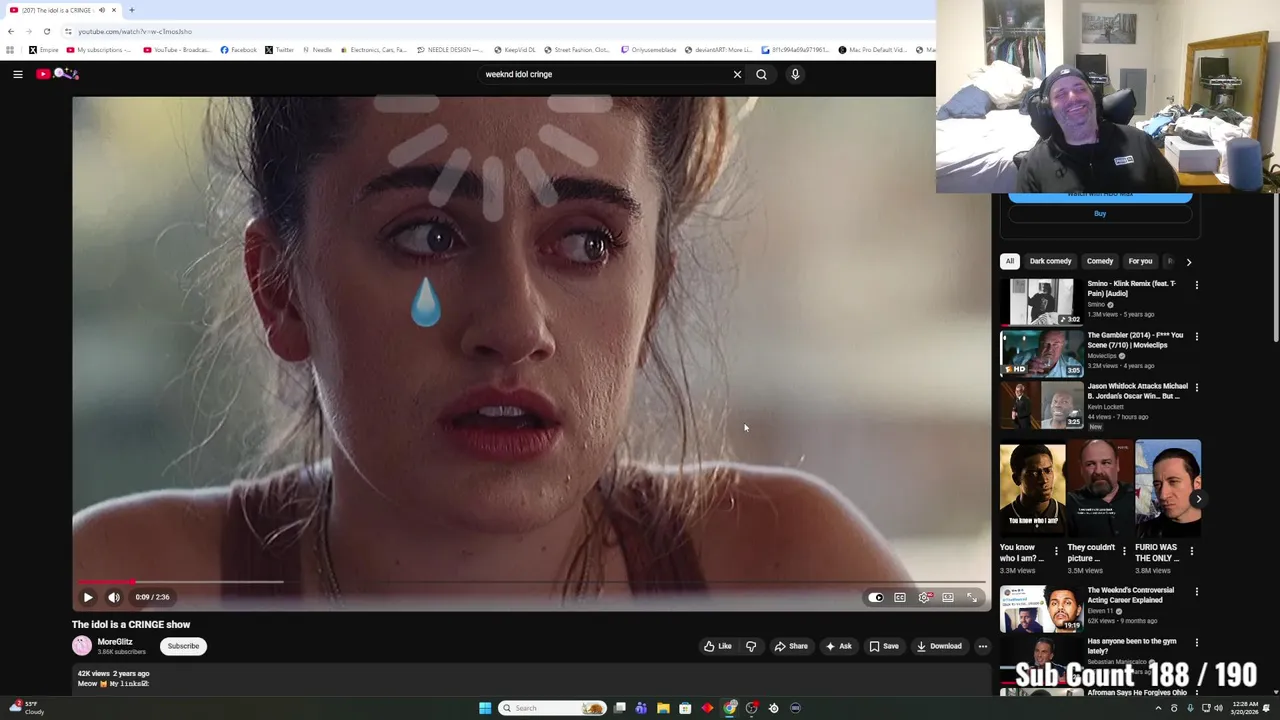Go to the YouTube home logo

click(57, 74)
